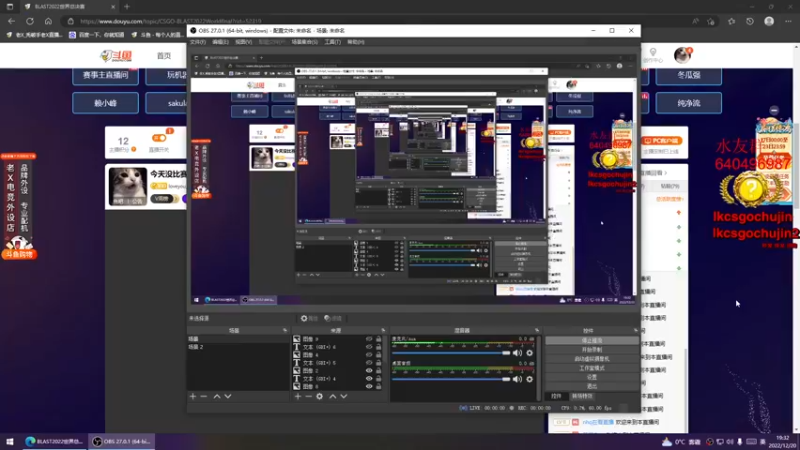Undock the Scenes panel via header icon
Viewport: 800px width, 450px height.
(285, 331)
